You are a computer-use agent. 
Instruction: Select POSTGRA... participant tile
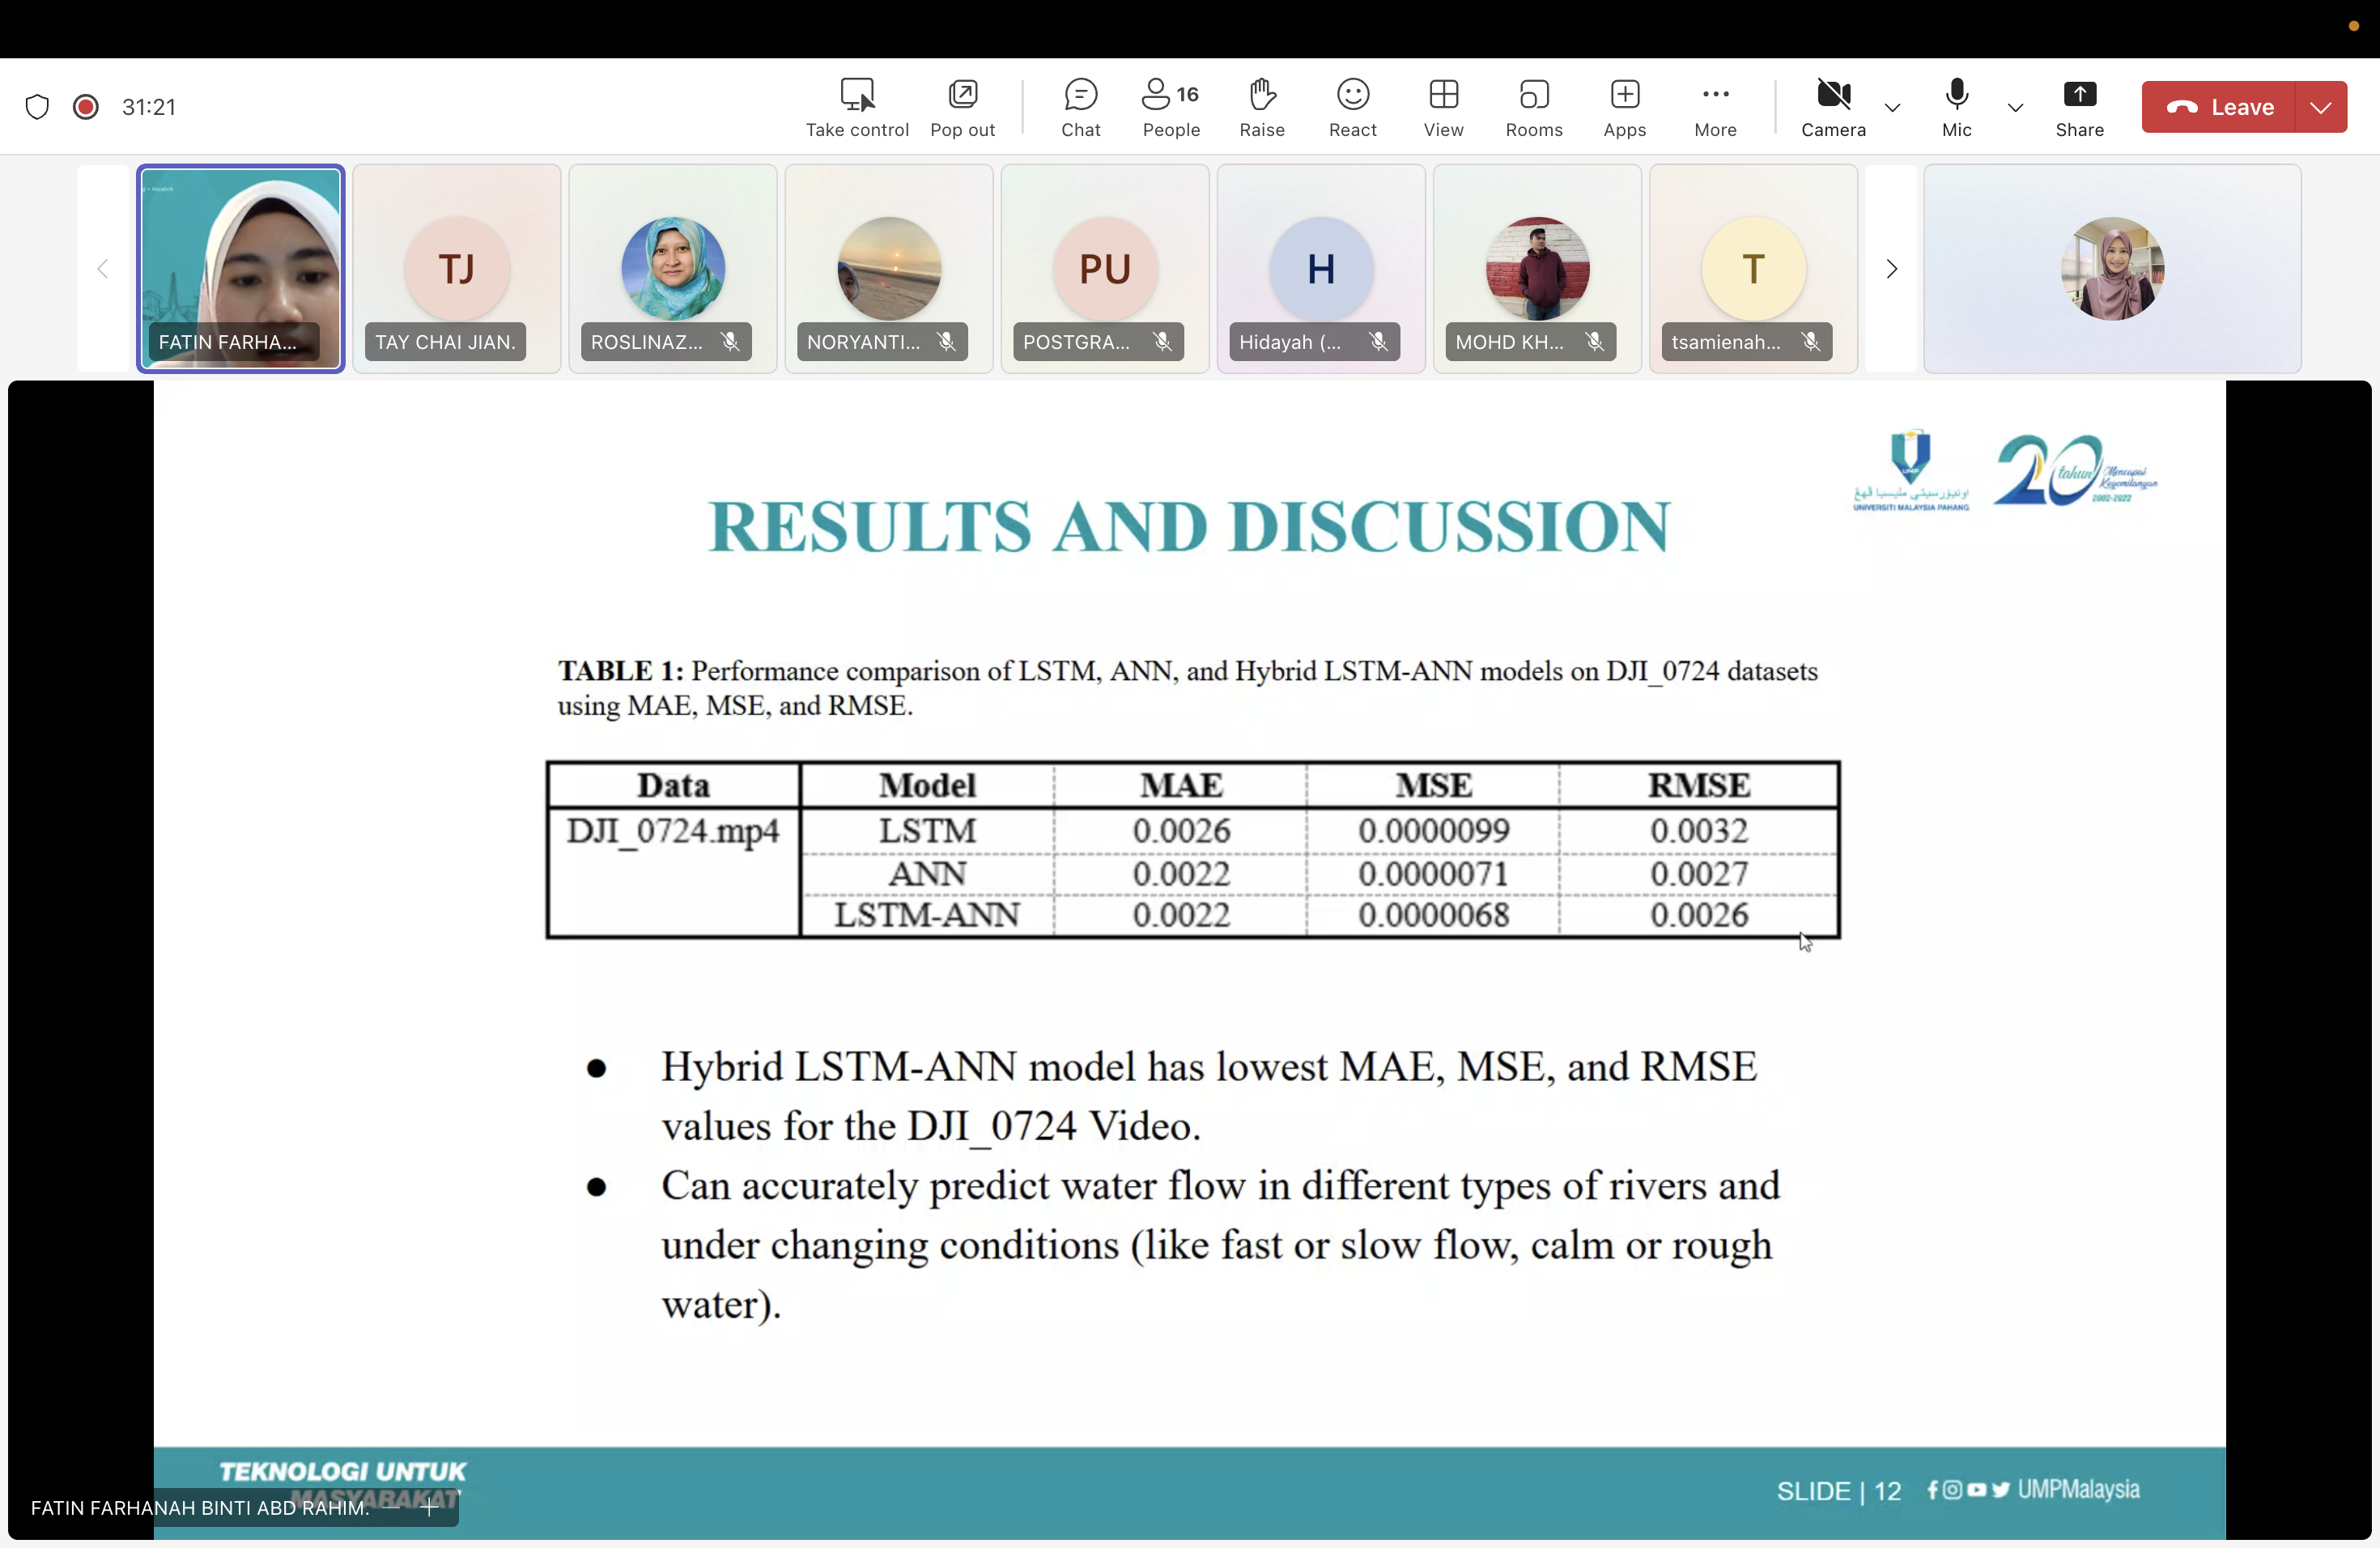point(1105,269)
